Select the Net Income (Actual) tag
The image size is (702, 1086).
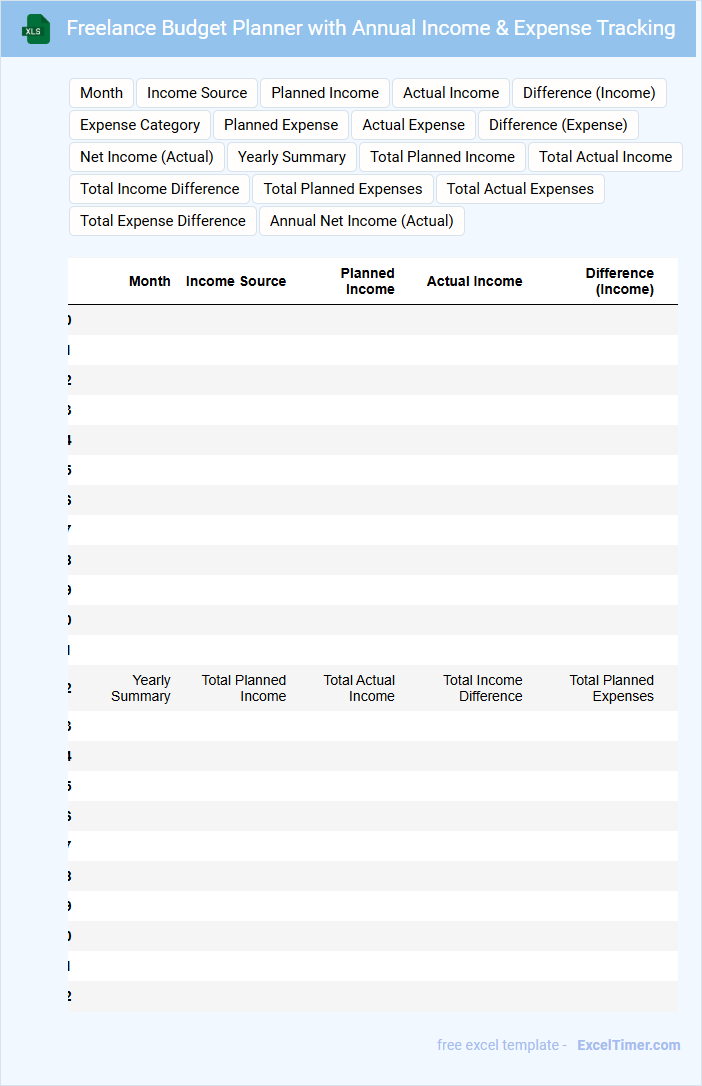147,157
